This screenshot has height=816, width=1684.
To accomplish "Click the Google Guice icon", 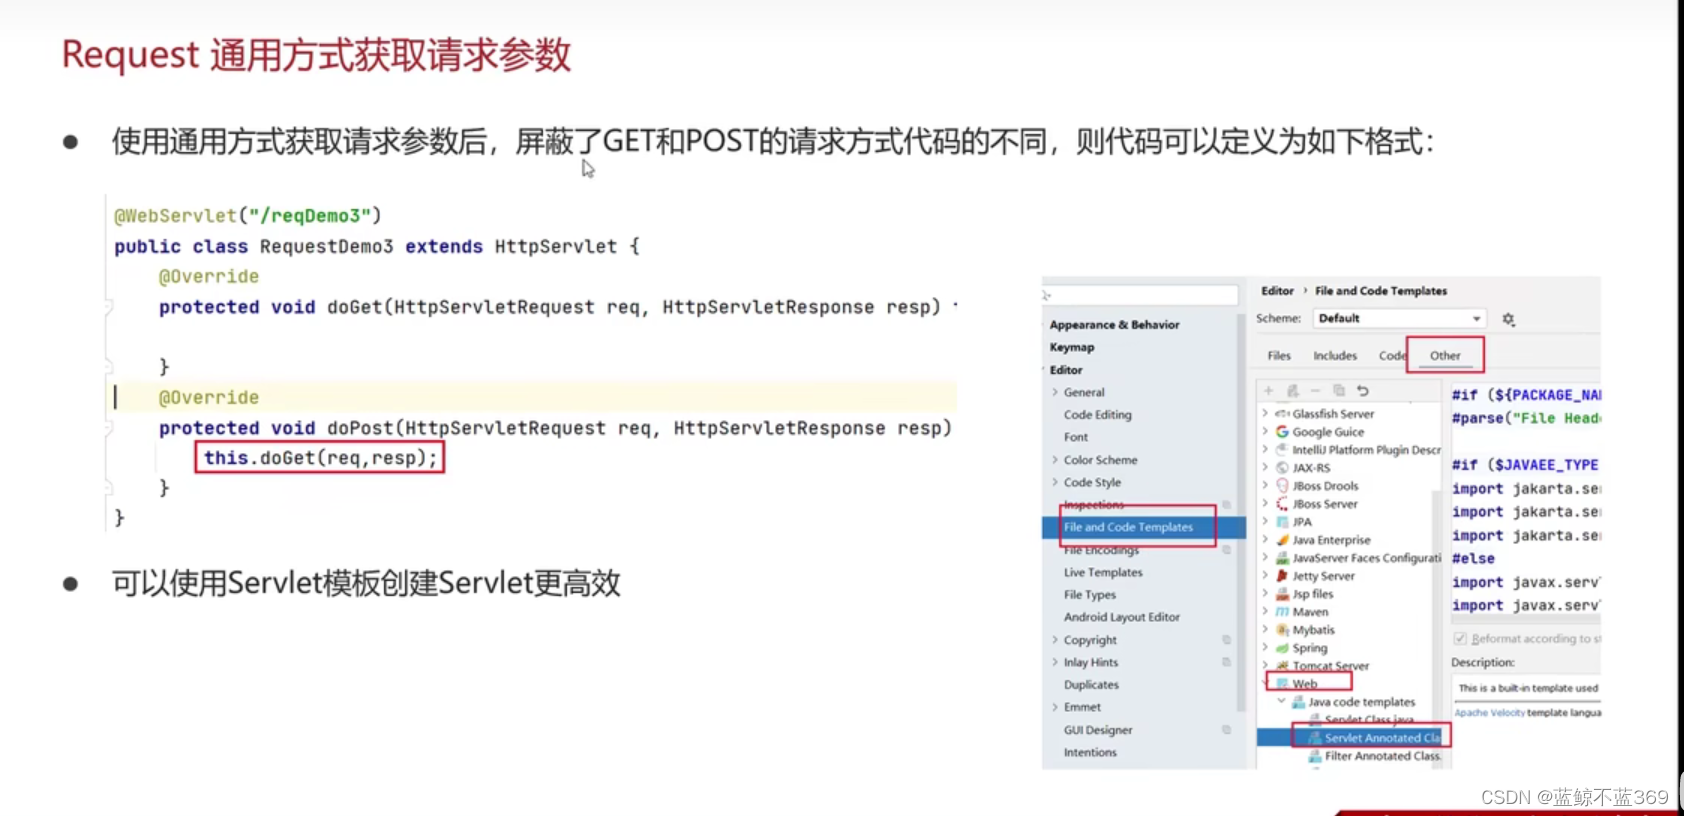I will (x=1282, y=432).
